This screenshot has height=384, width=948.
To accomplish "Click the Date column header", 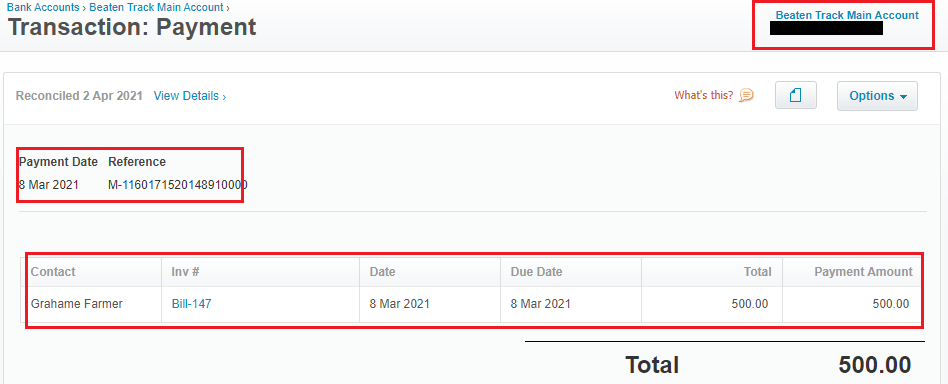I will (x=383, y=272).
